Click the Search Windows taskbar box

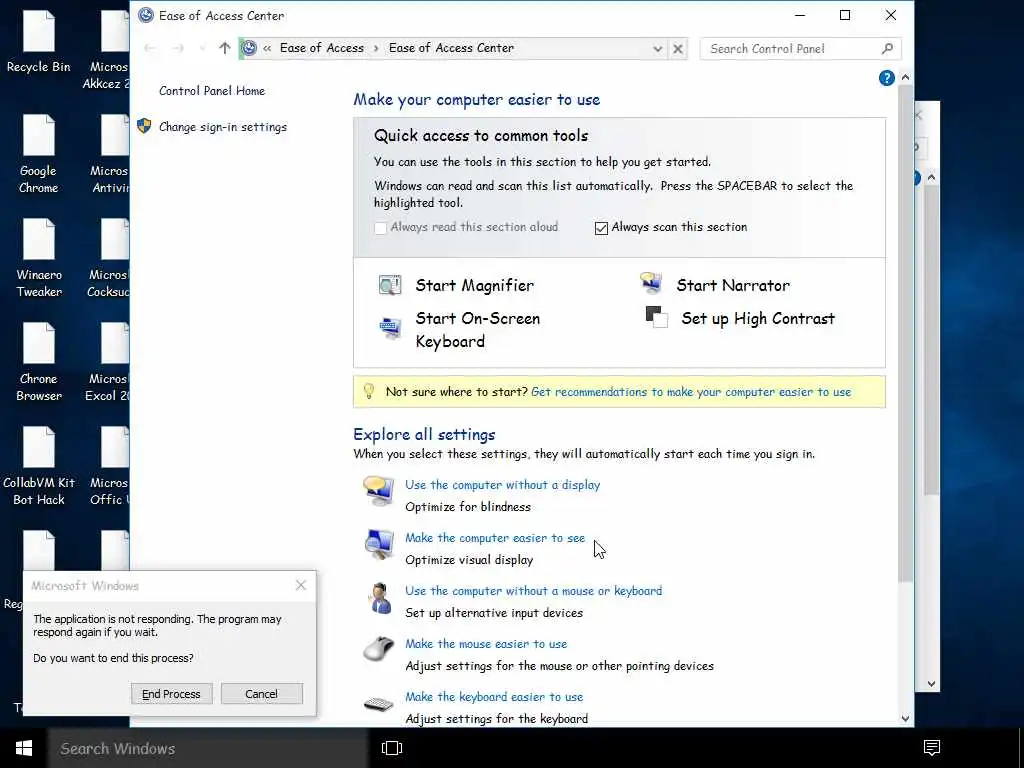pyautogui.click(x=208, y=748)
